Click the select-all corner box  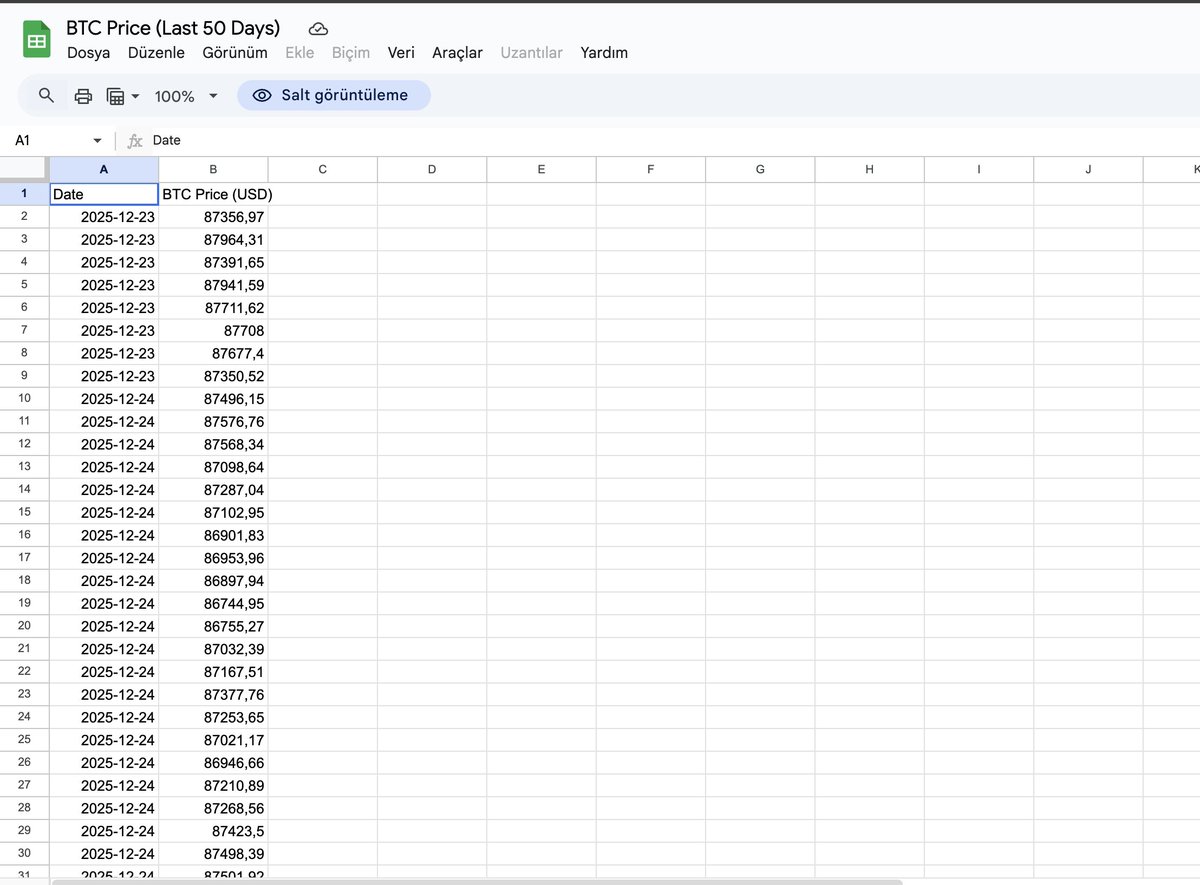tap(24, 169)
